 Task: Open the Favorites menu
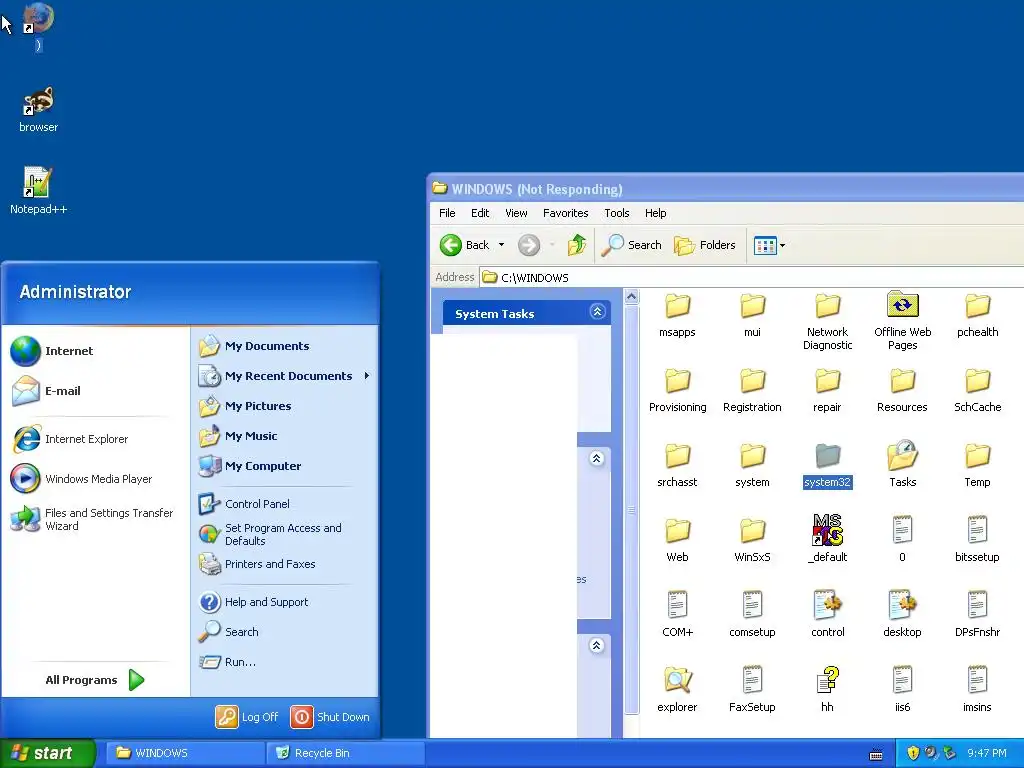click(x=566, y=213)
